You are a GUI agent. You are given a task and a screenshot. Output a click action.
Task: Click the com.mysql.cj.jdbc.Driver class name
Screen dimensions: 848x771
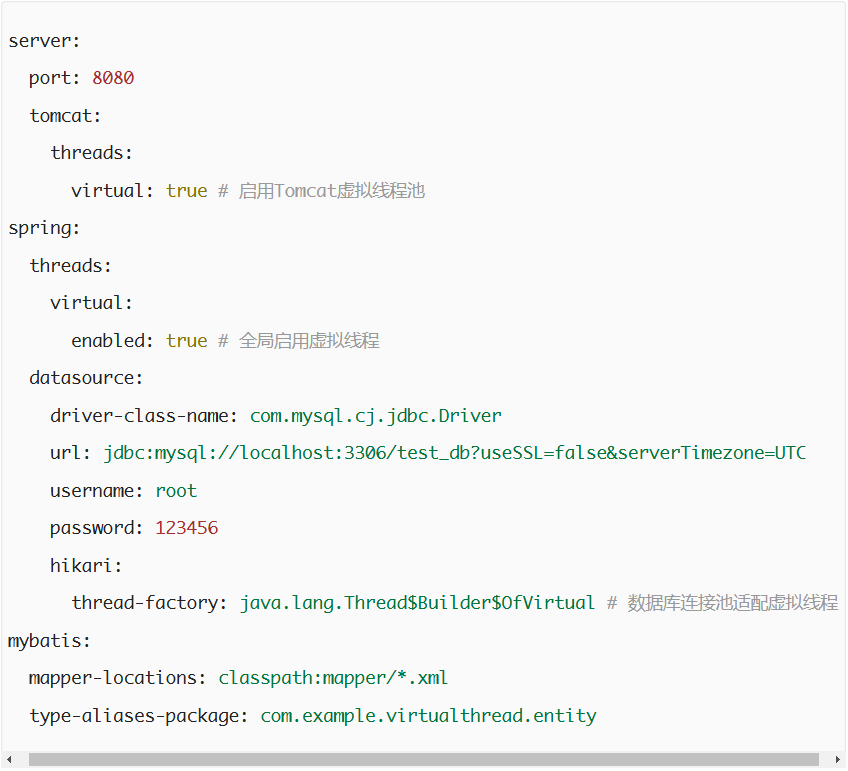coord(375,416)
